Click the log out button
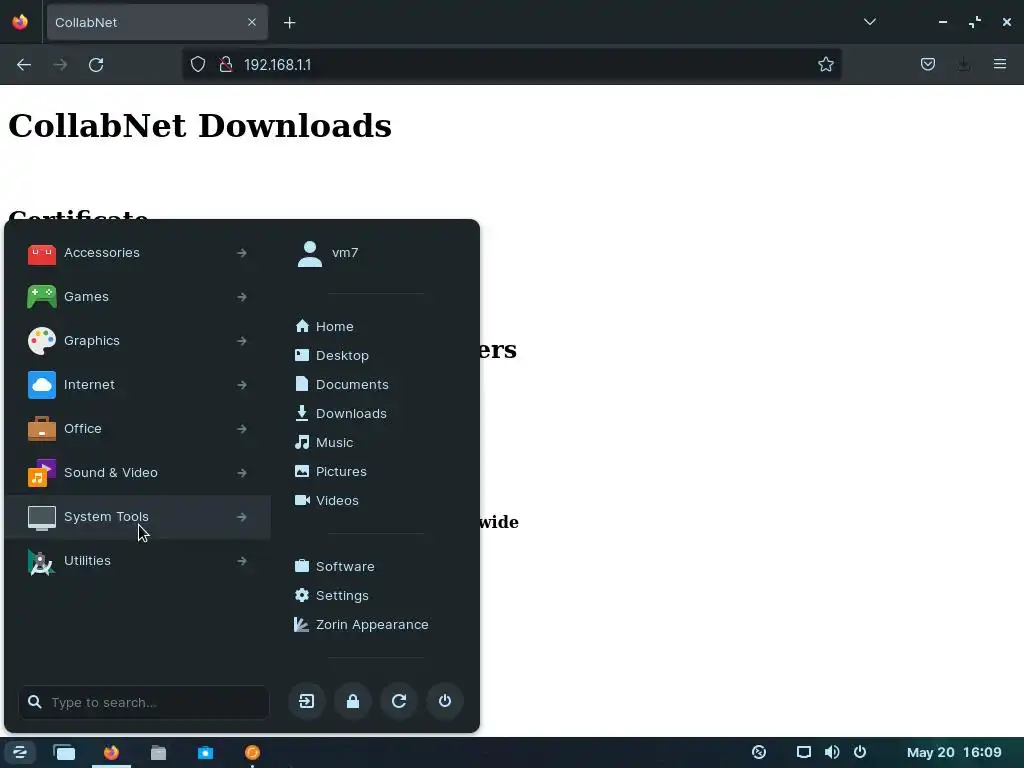1024x768 pixels. tap(307, 701)
